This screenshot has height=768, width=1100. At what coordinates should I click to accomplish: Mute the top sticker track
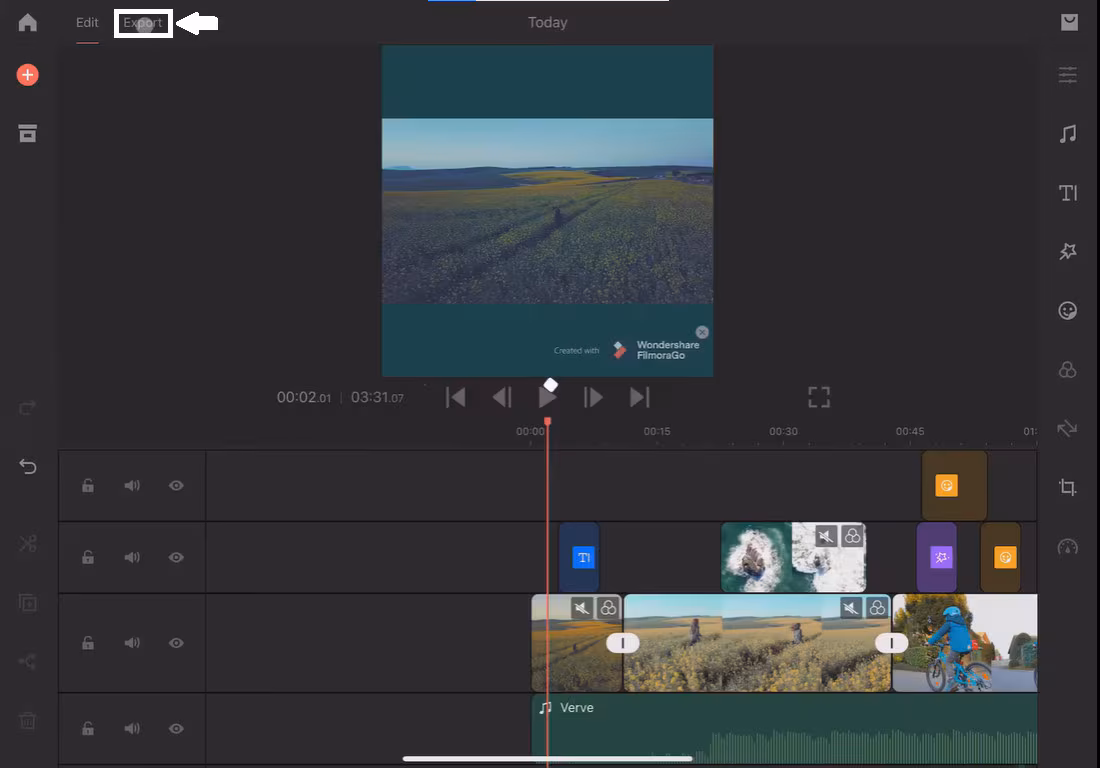pyautogui.click(x=132, y=485)
